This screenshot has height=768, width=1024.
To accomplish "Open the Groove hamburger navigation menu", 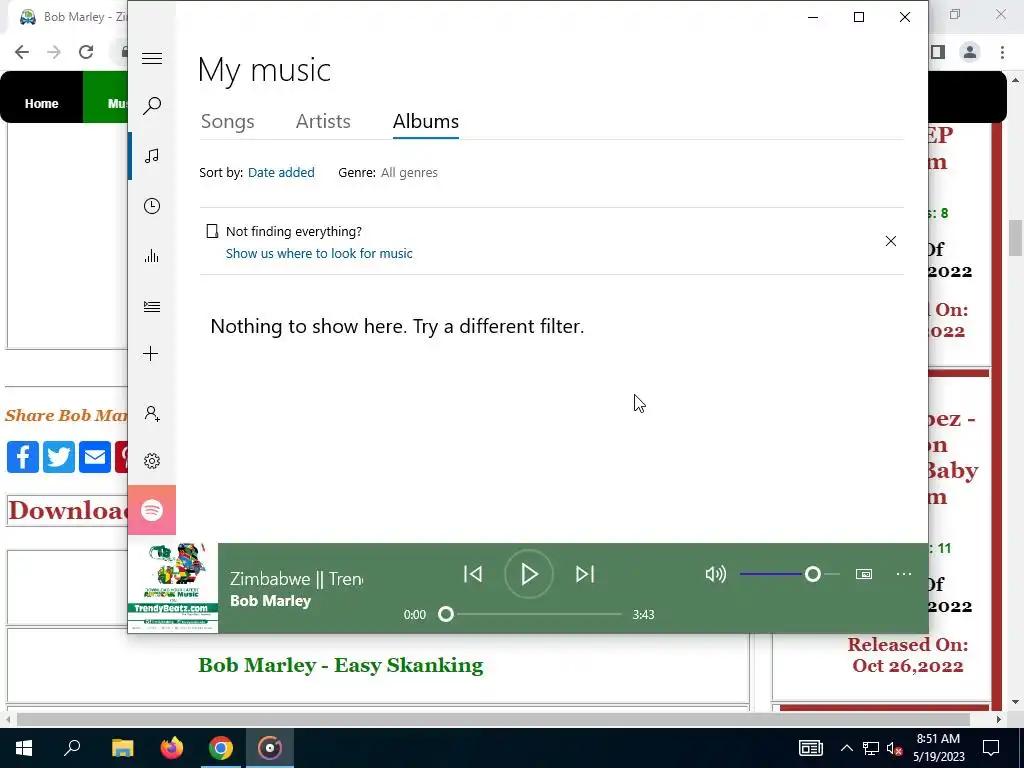I will tap(152, 58).
